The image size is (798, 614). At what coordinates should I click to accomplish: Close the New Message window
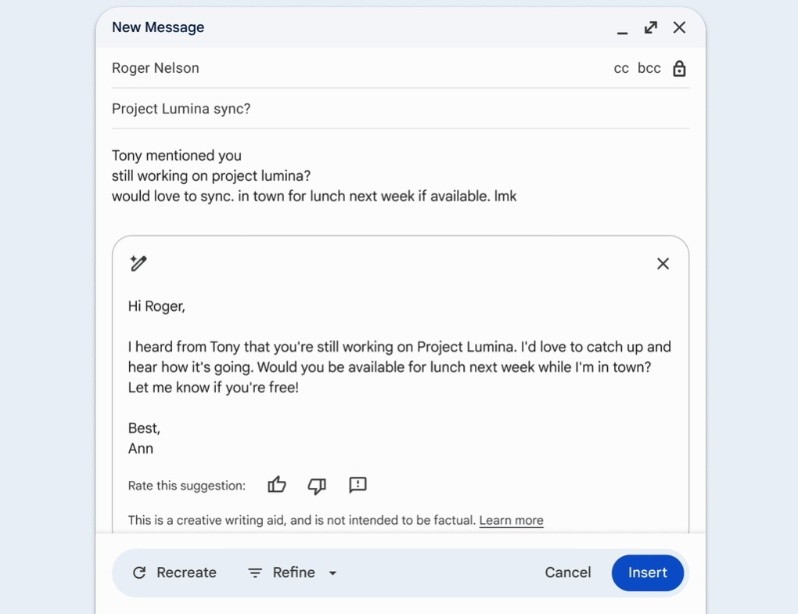680,28
